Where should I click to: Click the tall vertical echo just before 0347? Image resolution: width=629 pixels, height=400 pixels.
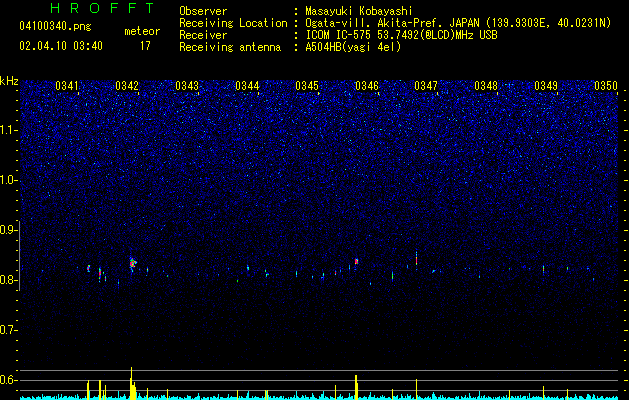pos(416,260)
